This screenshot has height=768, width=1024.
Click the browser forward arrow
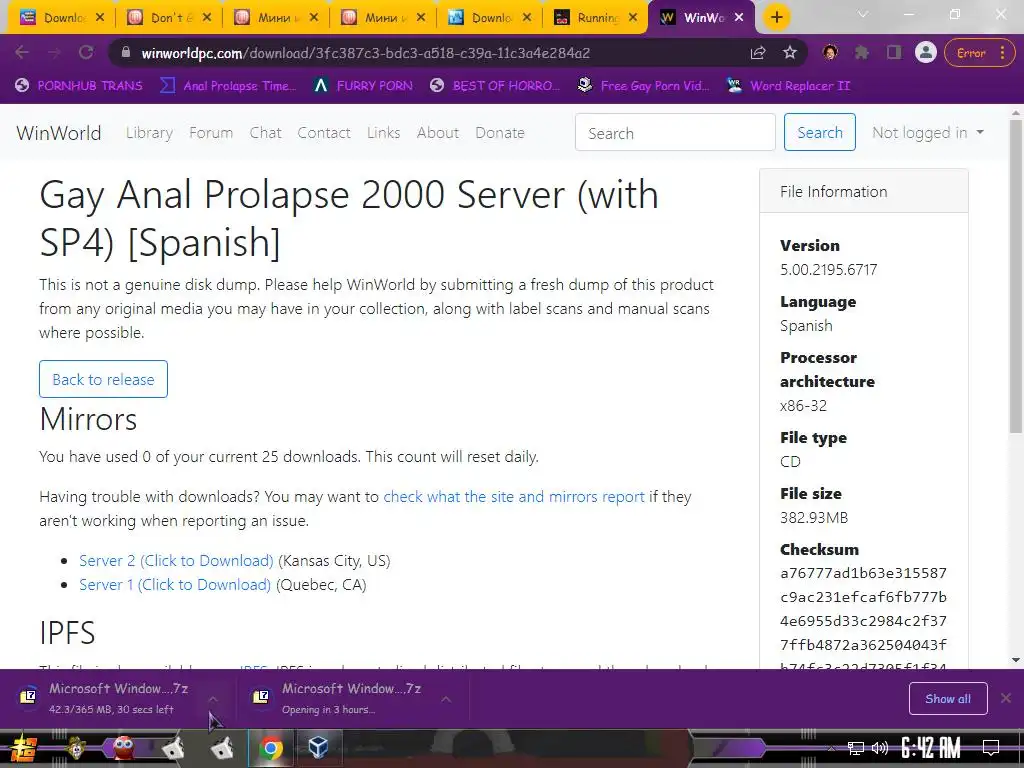coord(54,53)
